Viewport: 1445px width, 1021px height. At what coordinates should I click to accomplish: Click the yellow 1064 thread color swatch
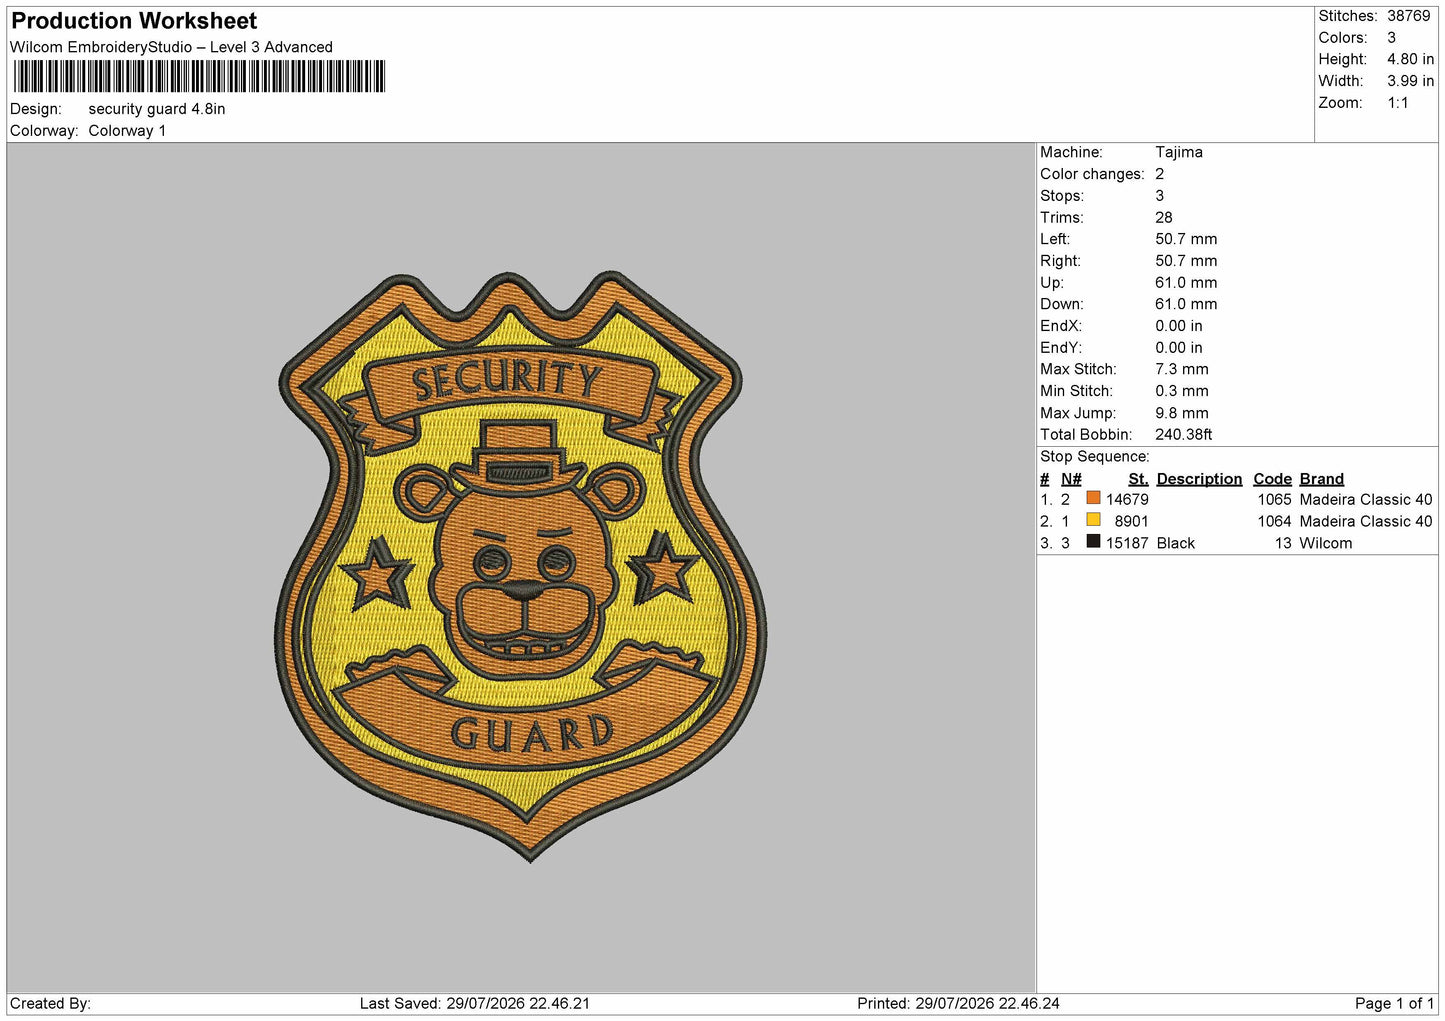point(1093,520)
